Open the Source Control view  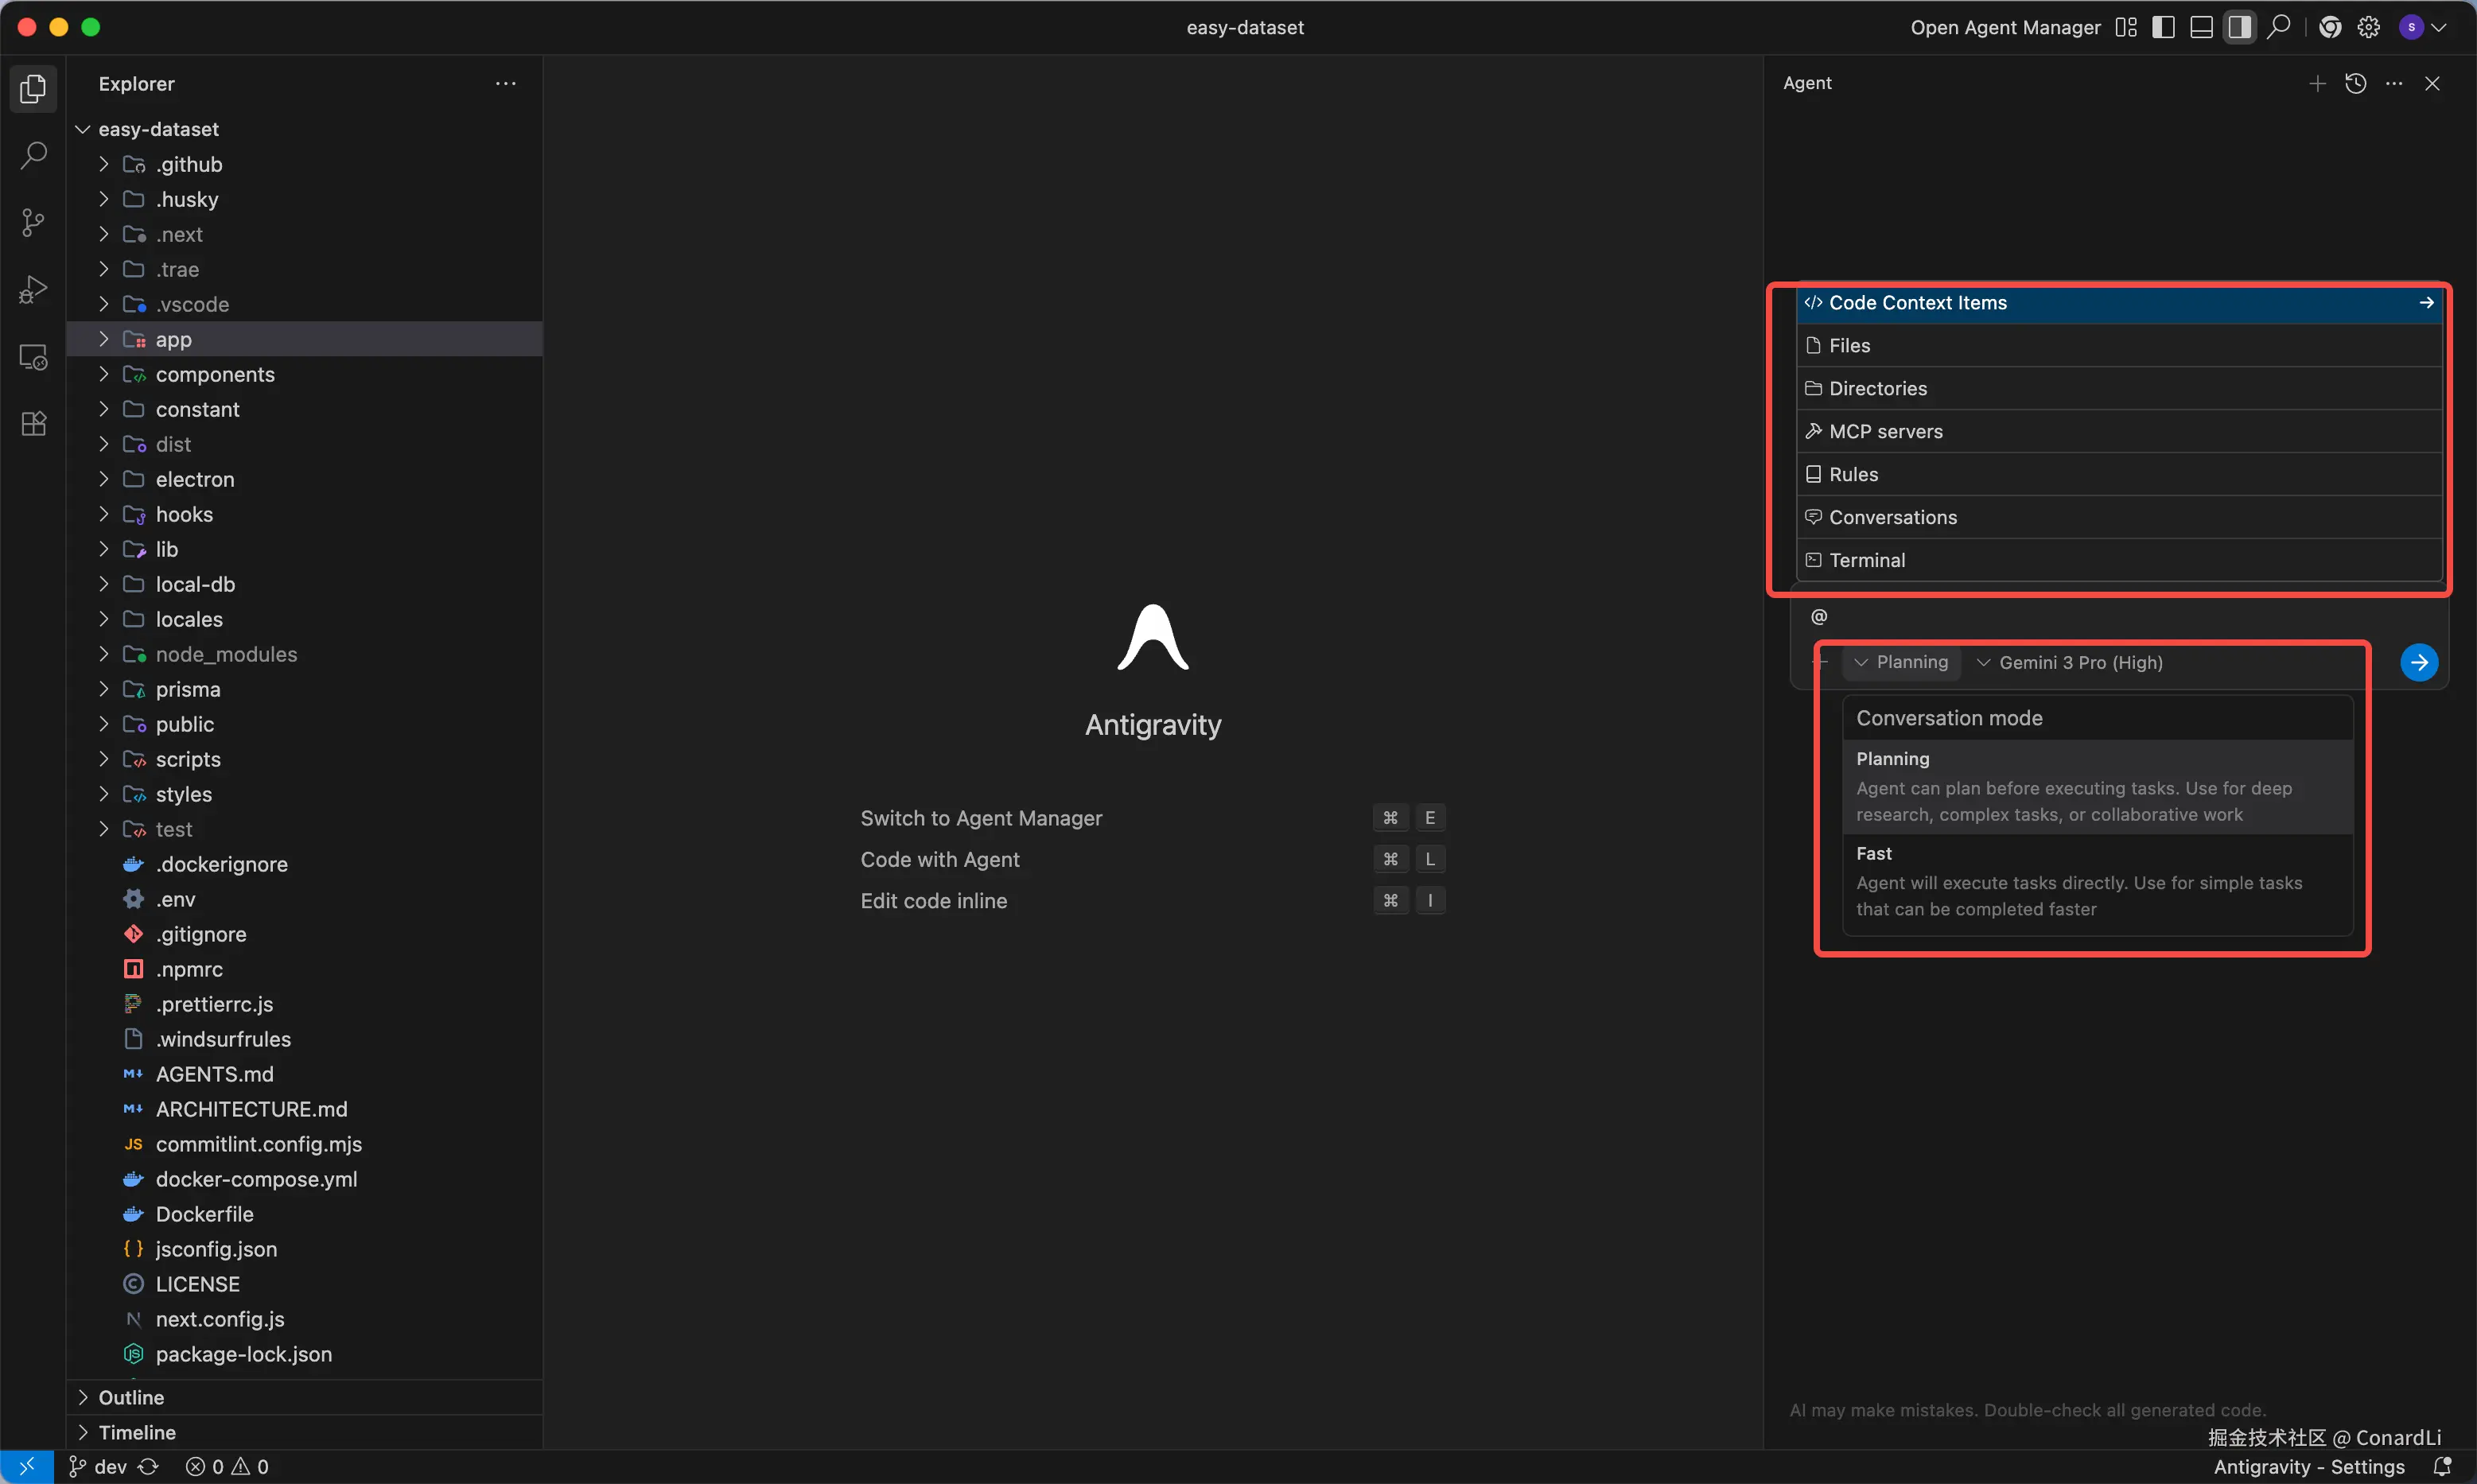(33, 223)
